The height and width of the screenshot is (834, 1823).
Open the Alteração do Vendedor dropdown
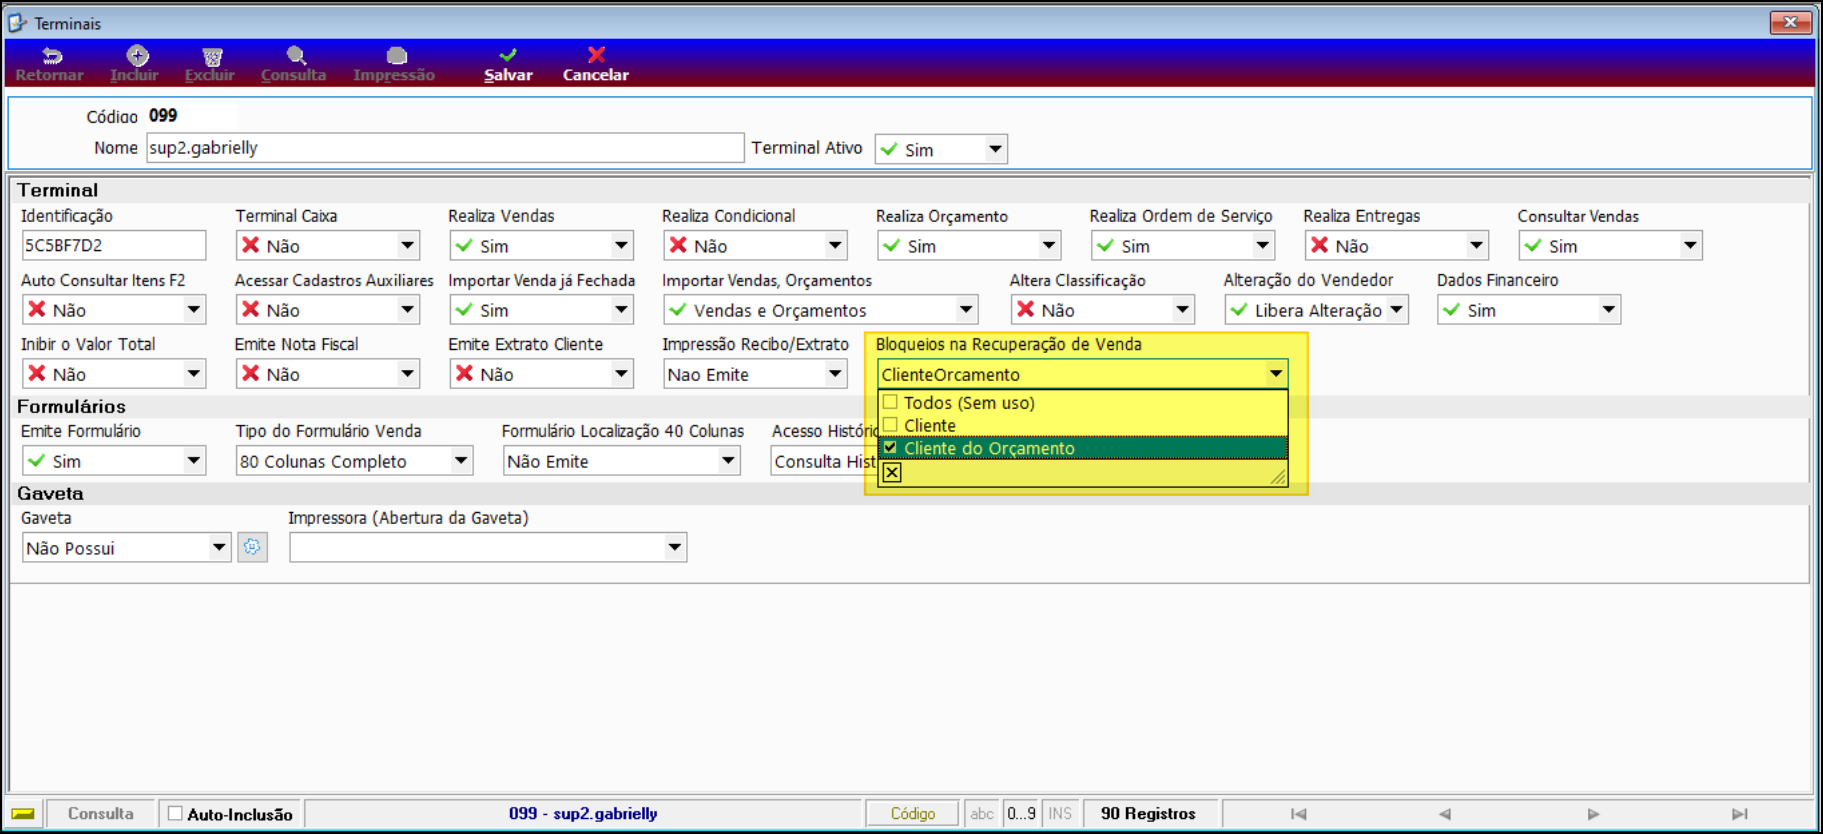pyautogui.click(x=1396, y=309)
